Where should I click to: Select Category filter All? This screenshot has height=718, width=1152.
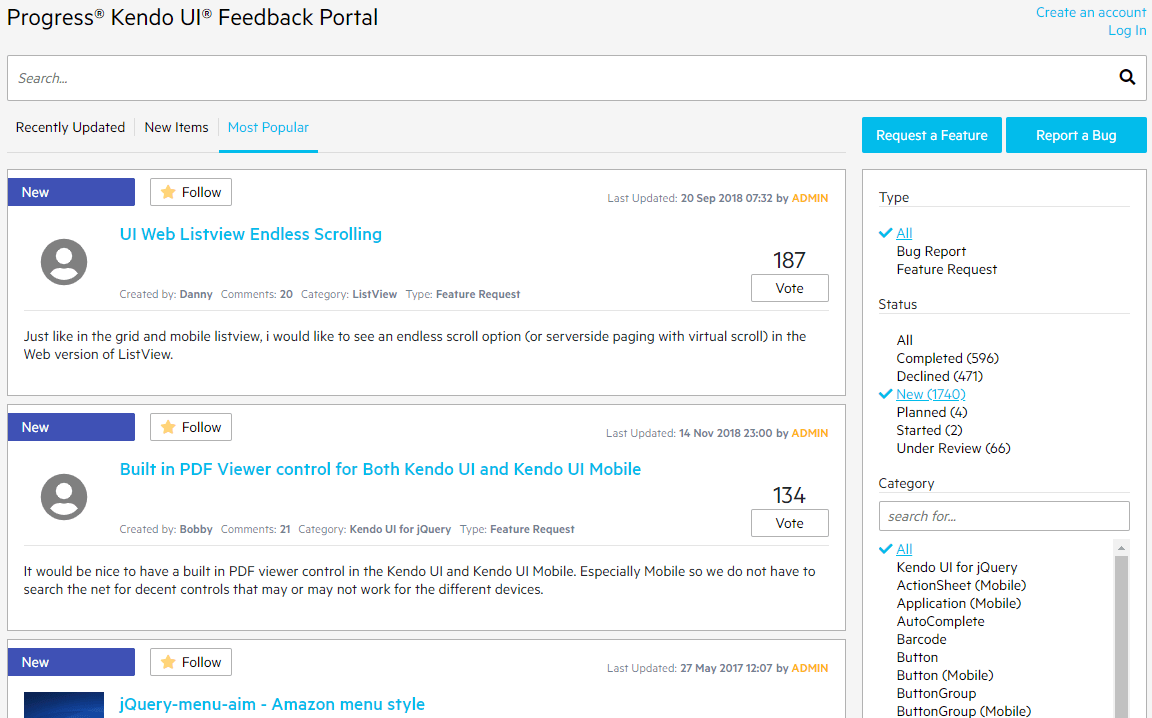point(904,549)
